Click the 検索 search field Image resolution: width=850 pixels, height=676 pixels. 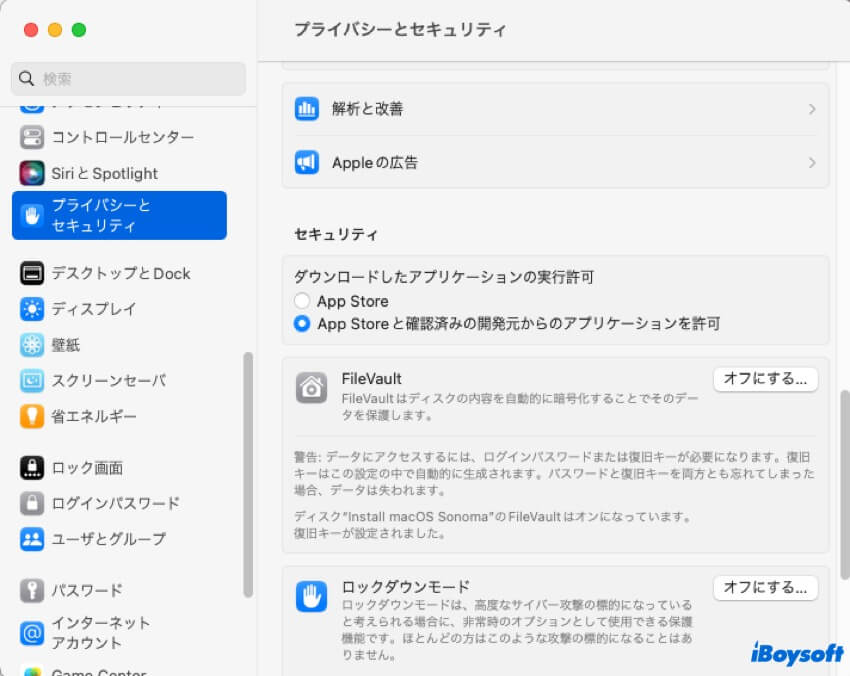coord(128,79)
